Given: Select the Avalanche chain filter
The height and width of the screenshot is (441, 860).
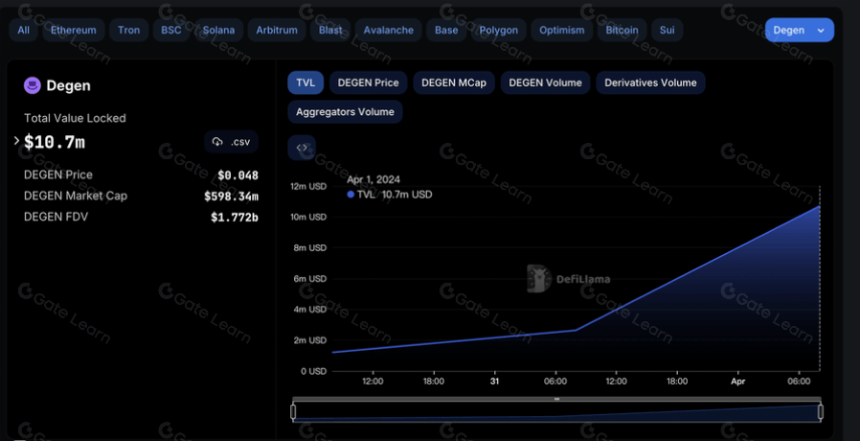Looking at the screenshot, I should (388, 30).
